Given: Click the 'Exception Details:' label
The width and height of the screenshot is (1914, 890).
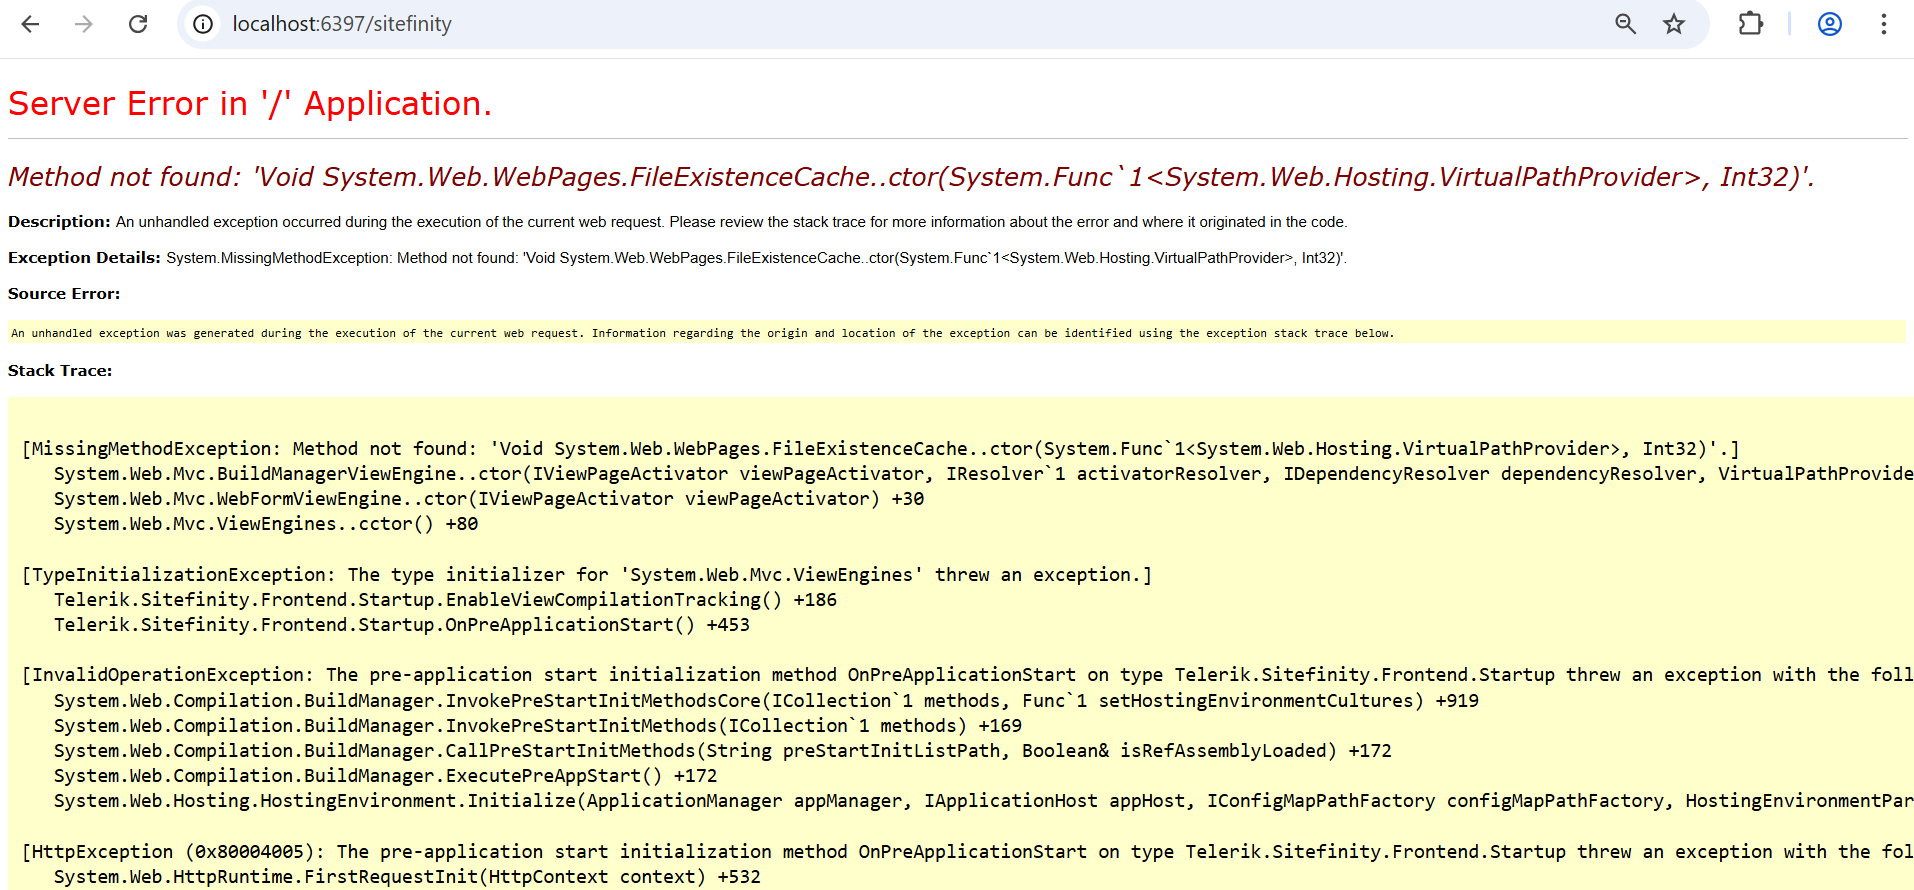Looking at the screenshot, I should click(x=84, y=258).
